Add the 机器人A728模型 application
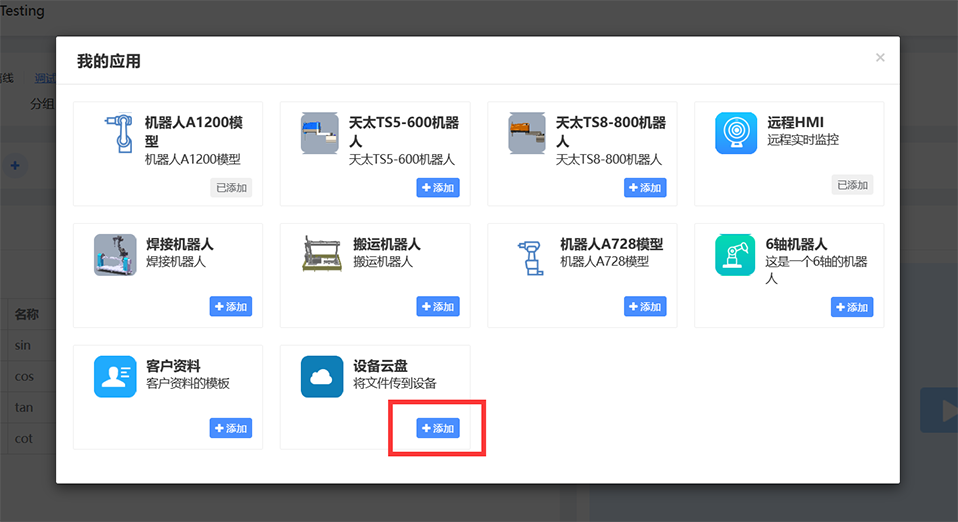 (x=645, y=307)
